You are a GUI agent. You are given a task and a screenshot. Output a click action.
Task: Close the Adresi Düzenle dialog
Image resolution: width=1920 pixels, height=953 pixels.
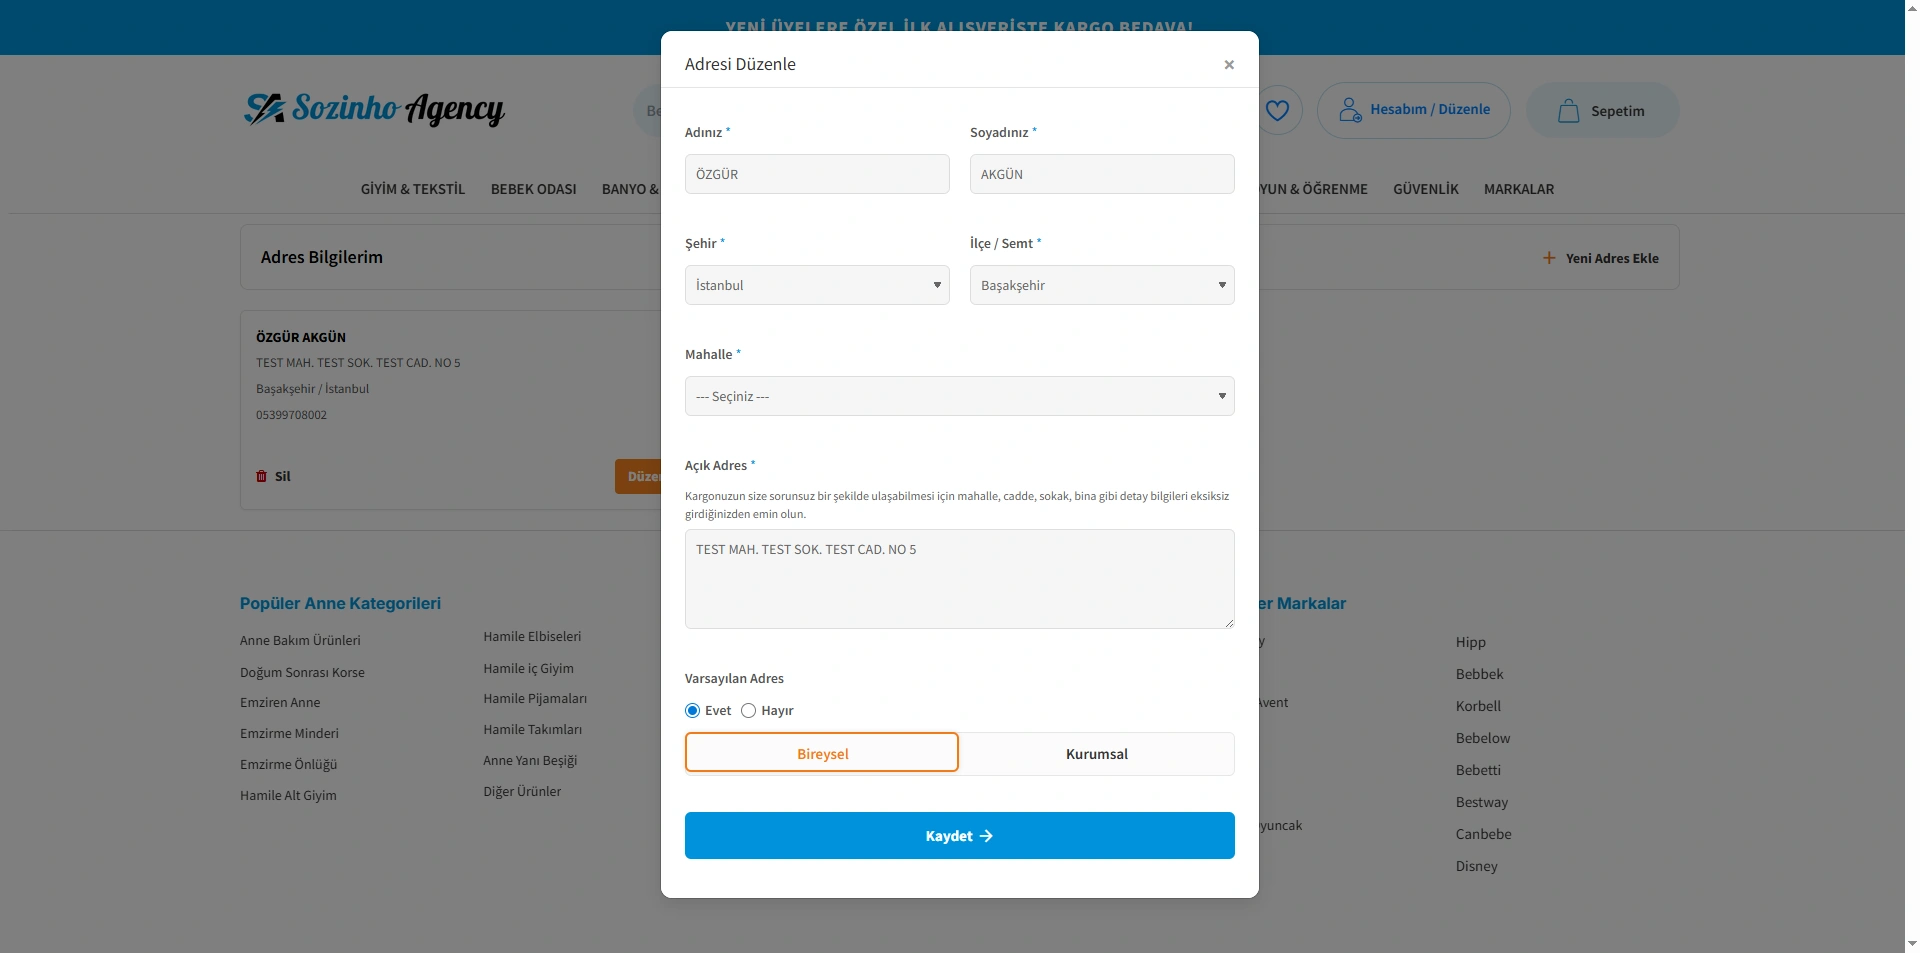coord(1229,65)
